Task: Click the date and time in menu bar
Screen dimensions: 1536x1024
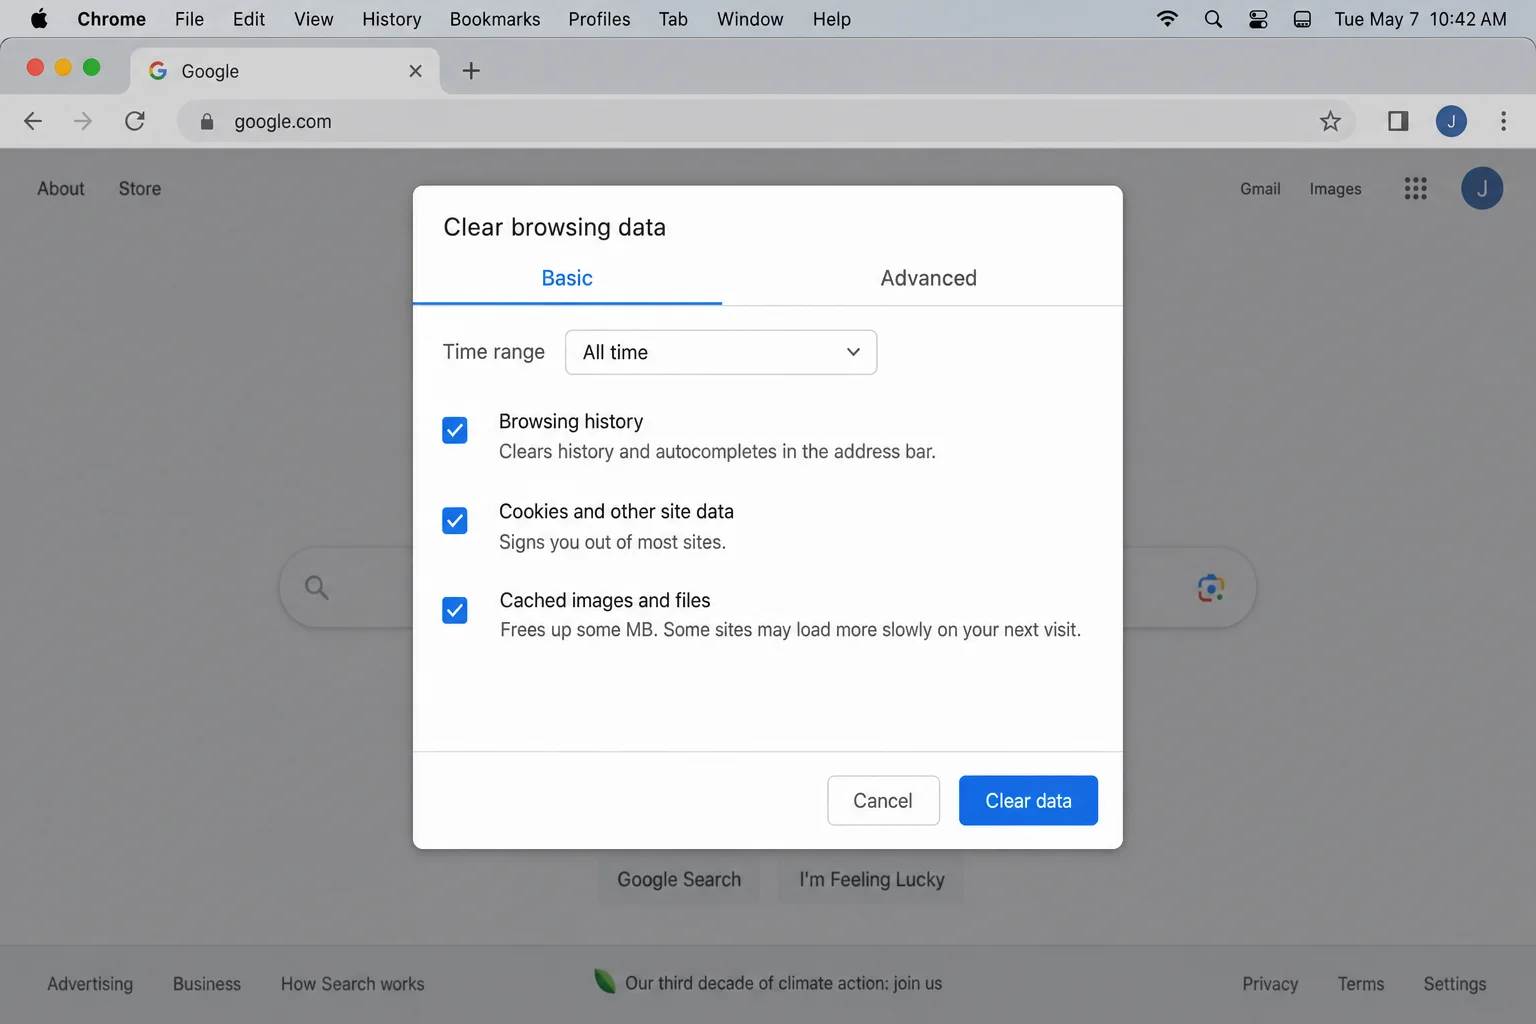Action: coord(1420,19)
